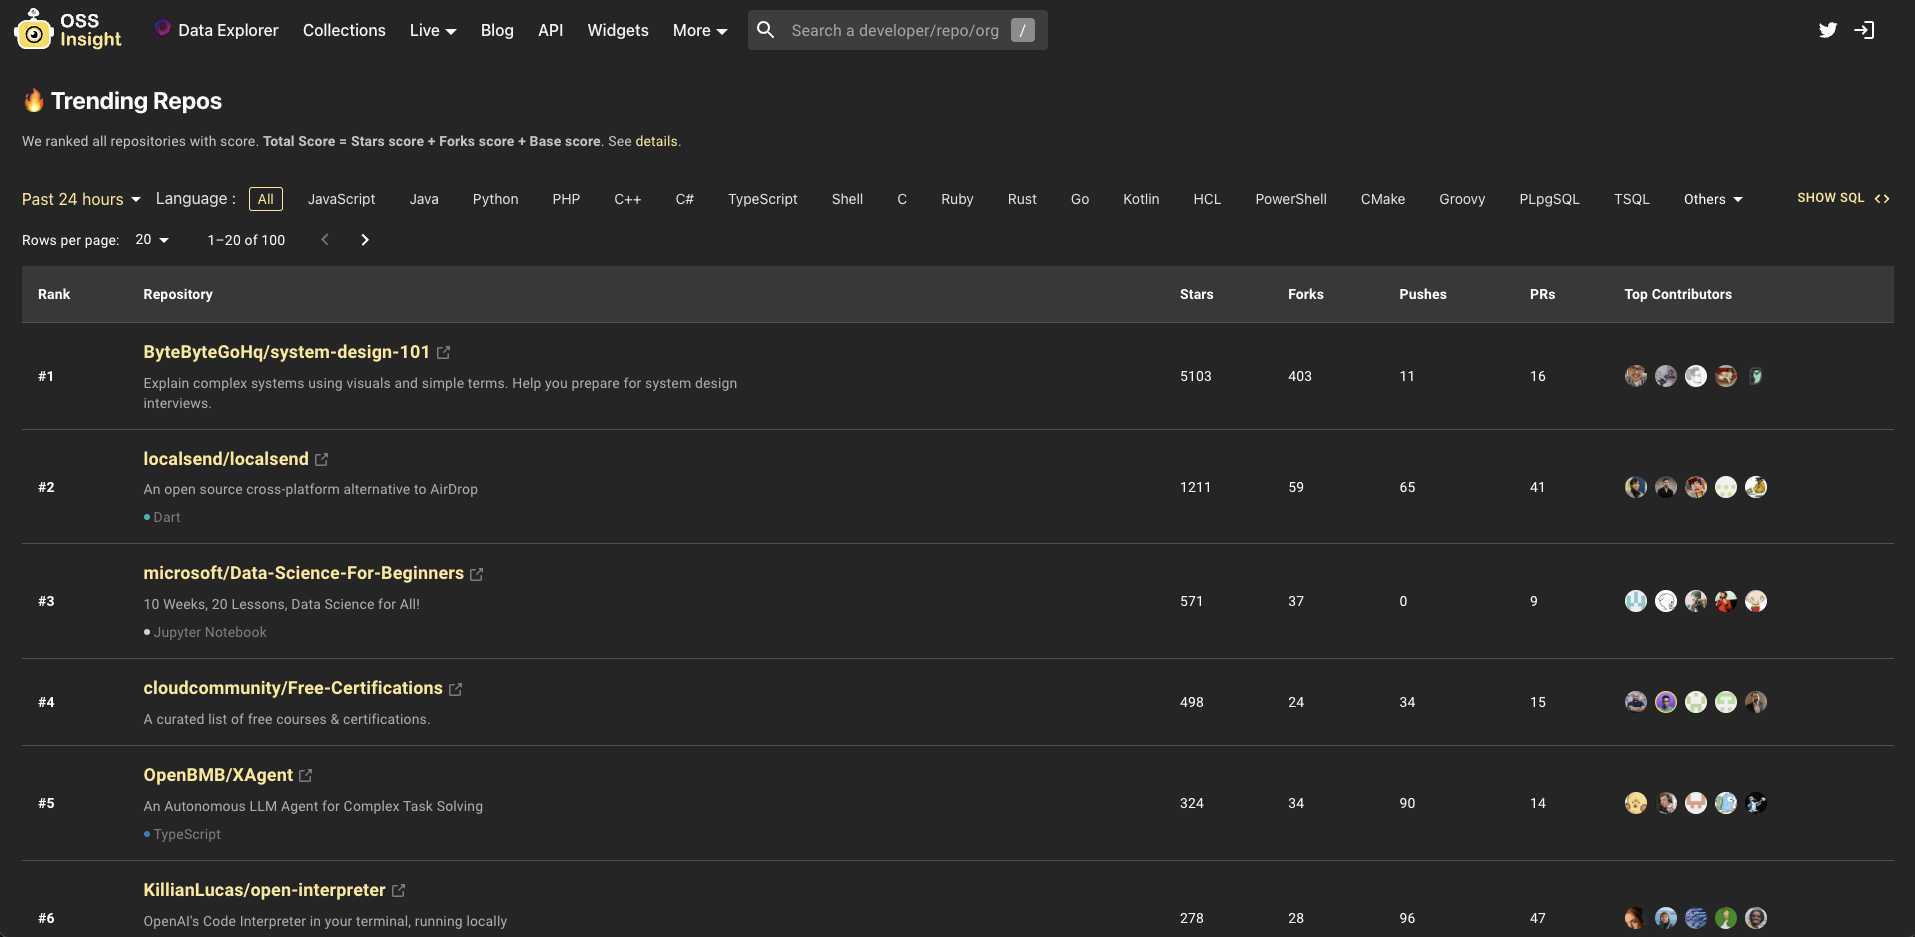The height and width of the screenshot is (937, 1915).
Task: Click first contributor avatar of system-design-101
Action: [x=1636, y=376]
